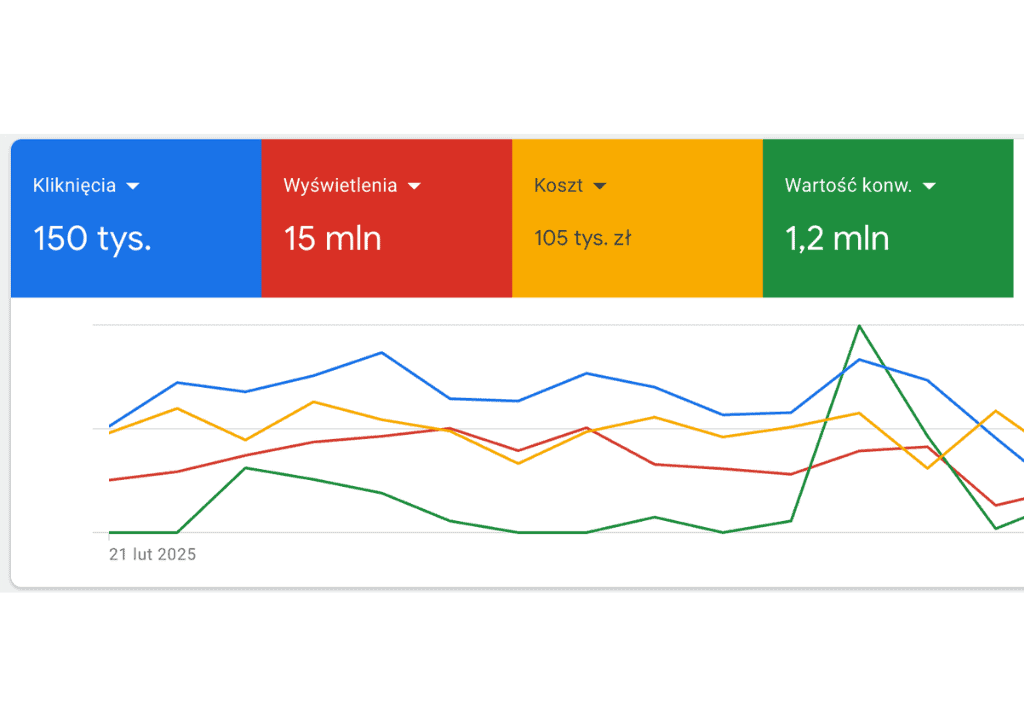Click the Wyświetlenia label text
This screenshot has width=1024, height=726.
(340, 186)
